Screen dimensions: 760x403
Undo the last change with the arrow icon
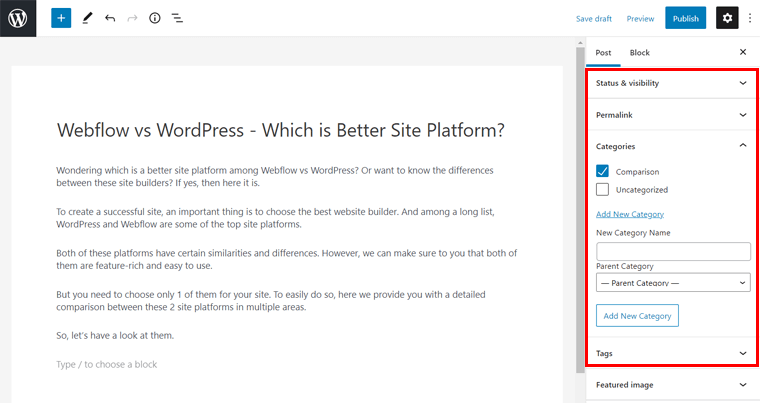coord(110,18)
